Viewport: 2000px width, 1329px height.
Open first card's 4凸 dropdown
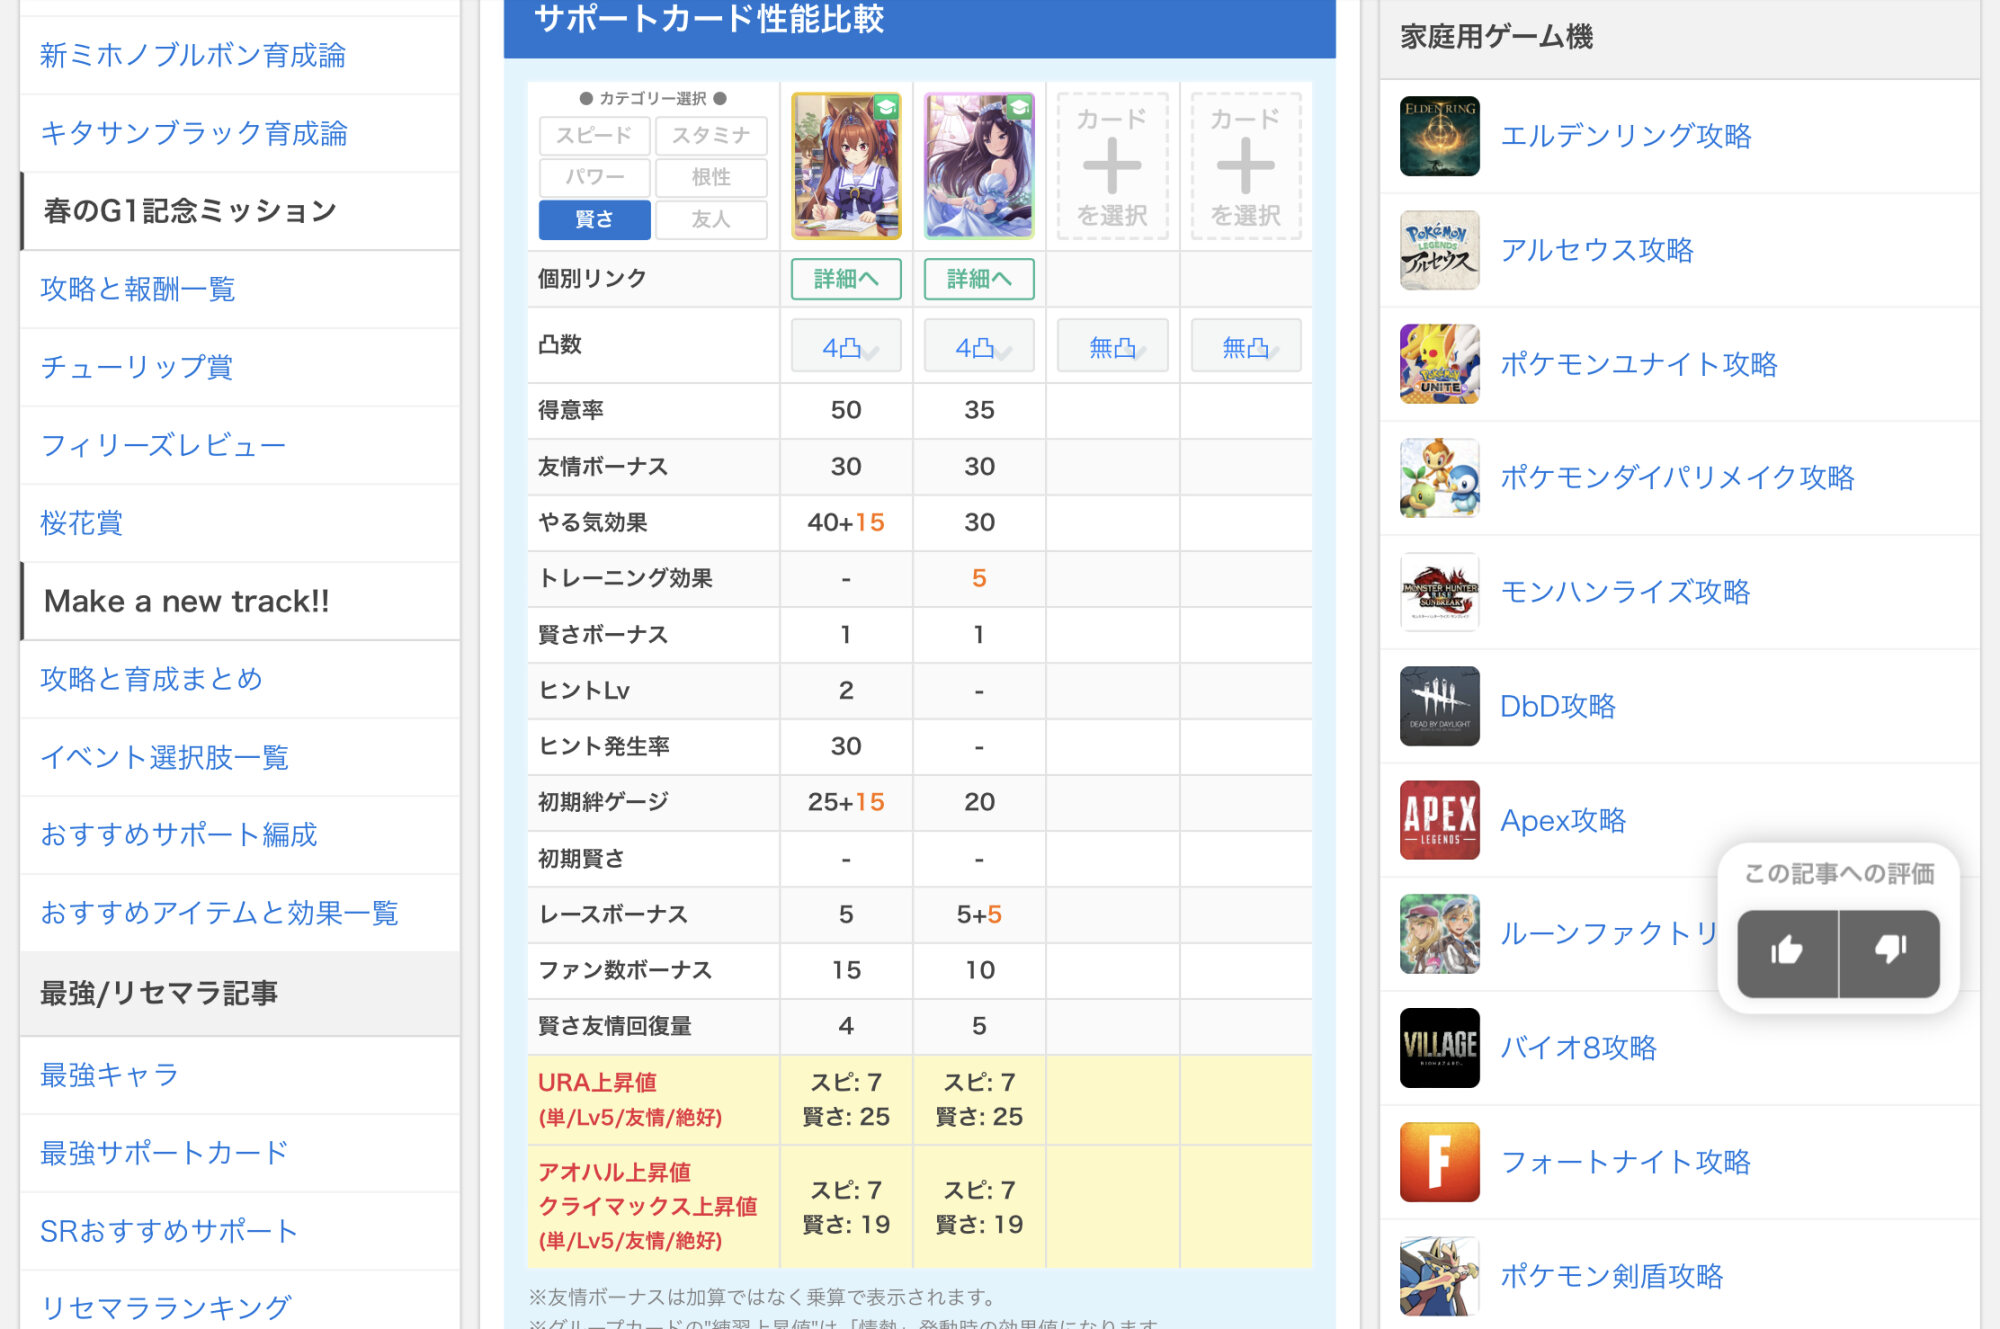pos(846,347)
